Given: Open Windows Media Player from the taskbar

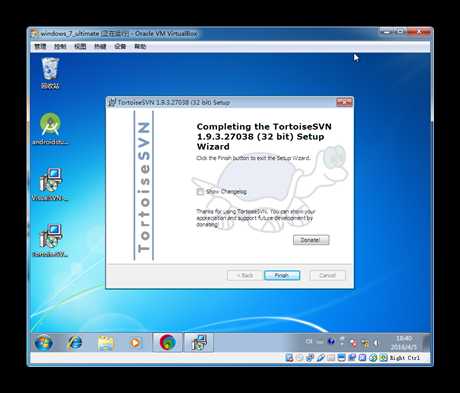Looking at the screenshot, I should click(x=135, y=343).
